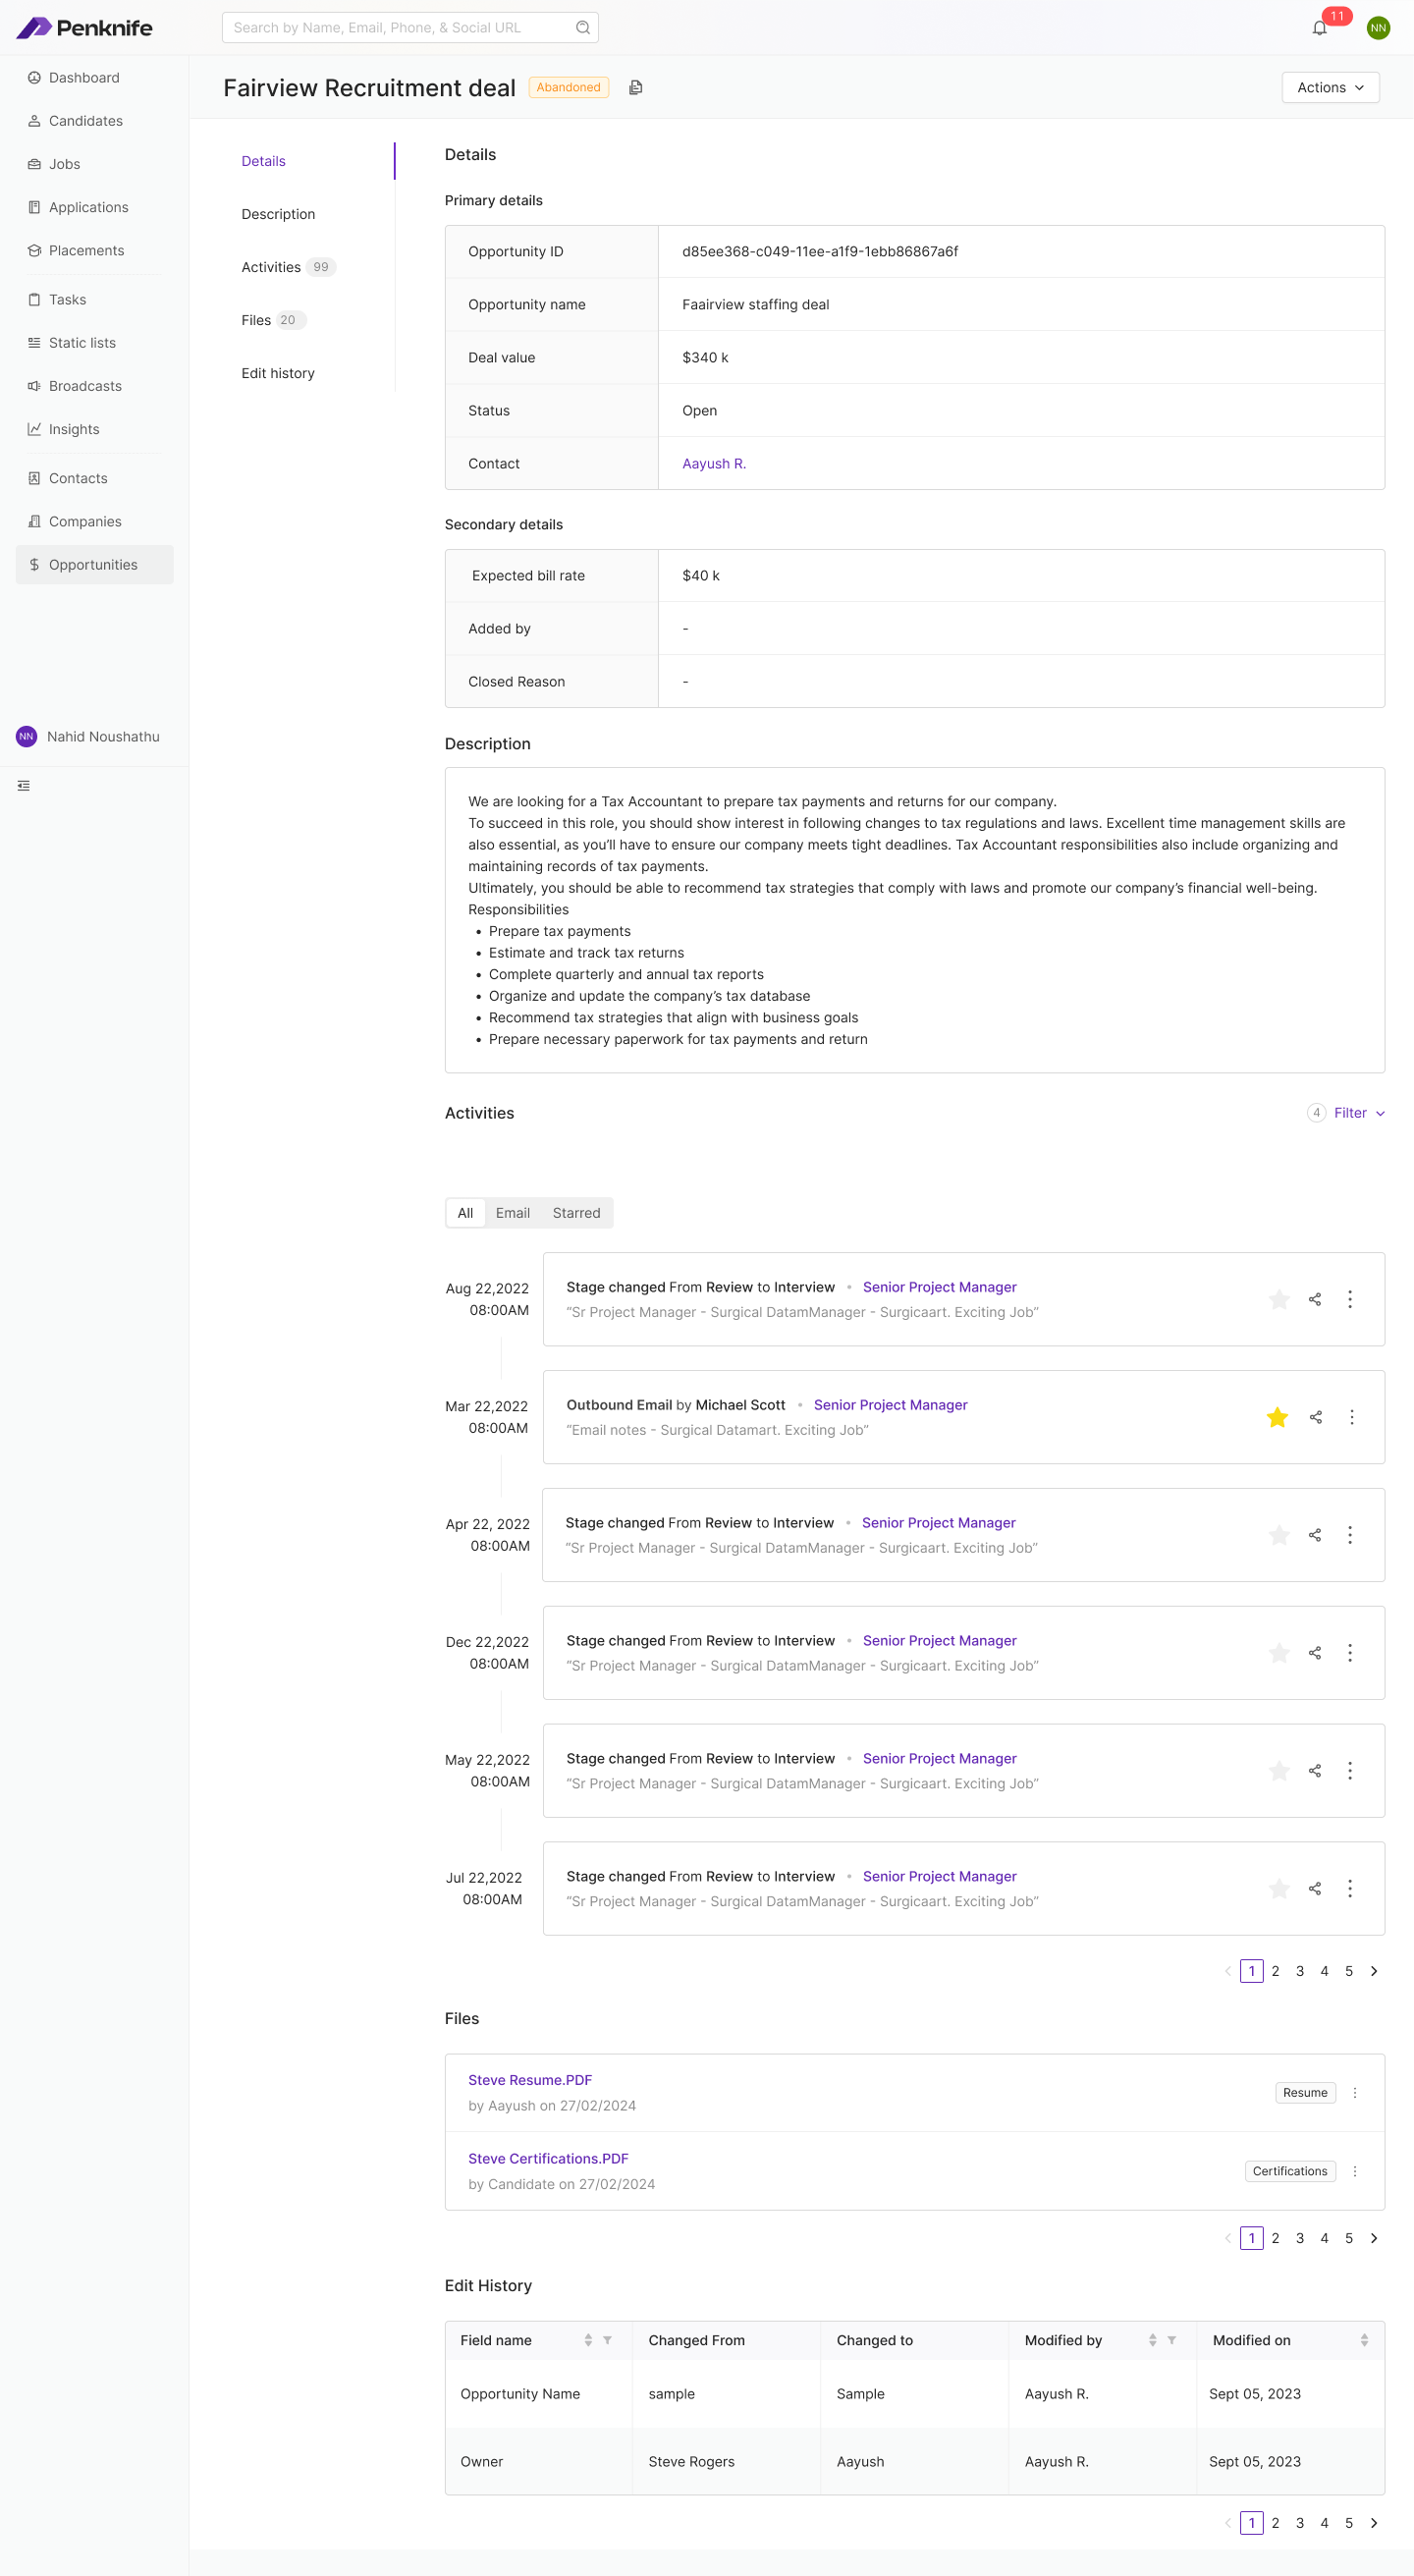This screenshot has height=2576, width=1414.
Task: Filter the Field name column
Action: pyautogui.click(x=607, y=2340)
